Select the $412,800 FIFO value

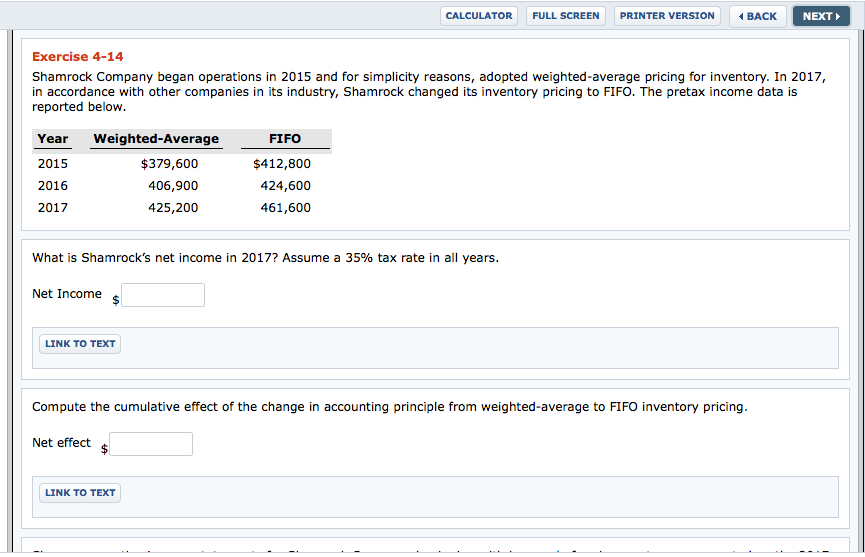[282, 164]
